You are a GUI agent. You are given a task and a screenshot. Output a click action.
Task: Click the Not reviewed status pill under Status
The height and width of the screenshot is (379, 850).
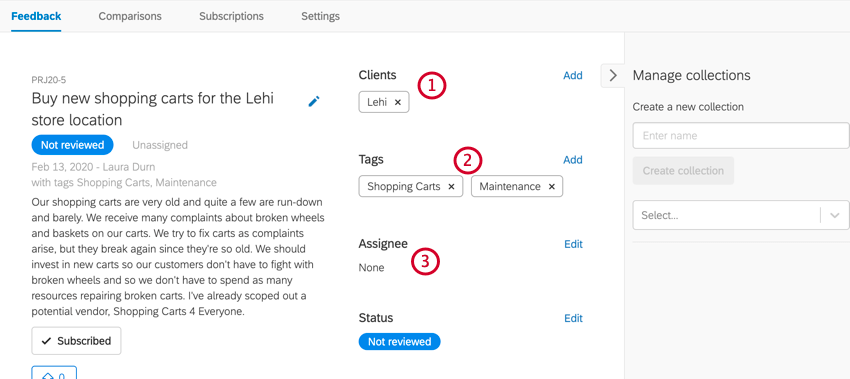[400, 342]
